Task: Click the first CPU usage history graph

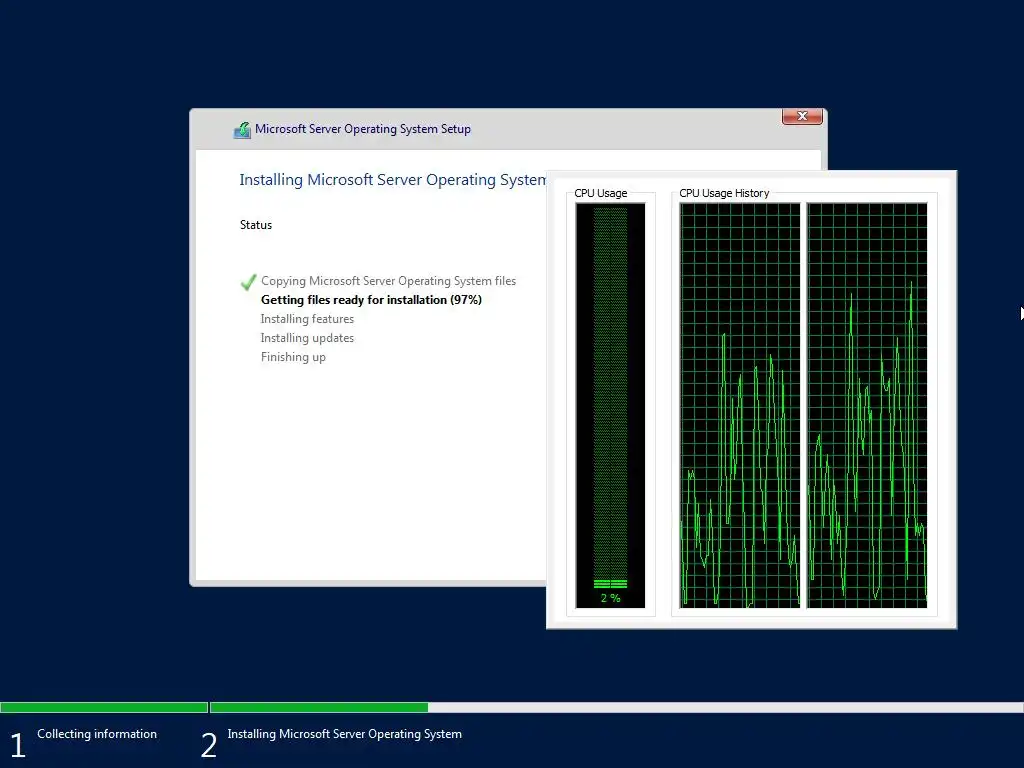Action: 739,406
